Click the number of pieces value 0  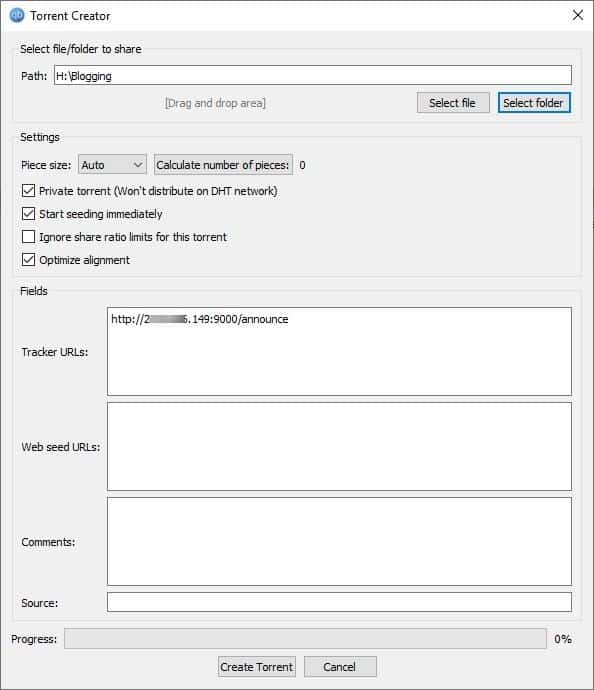coord(302,165)
